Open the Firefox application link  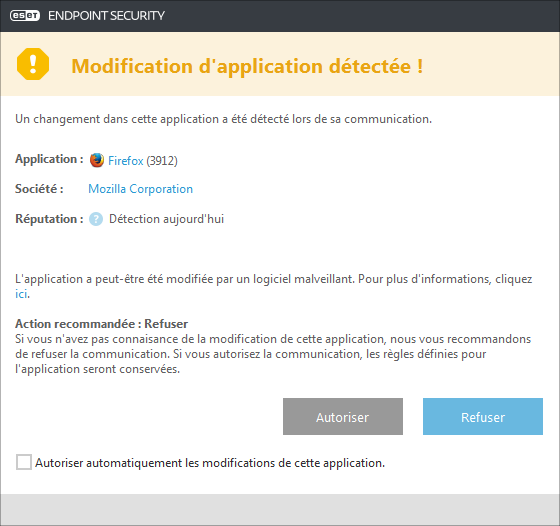tap(126, 161)
